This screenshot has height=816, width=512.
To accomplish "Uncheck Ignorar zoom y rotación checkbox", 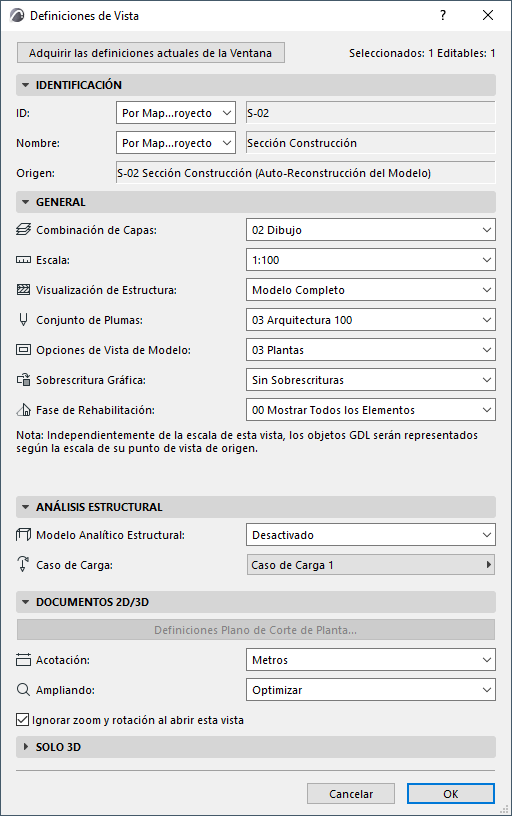I will click(22, 720).
